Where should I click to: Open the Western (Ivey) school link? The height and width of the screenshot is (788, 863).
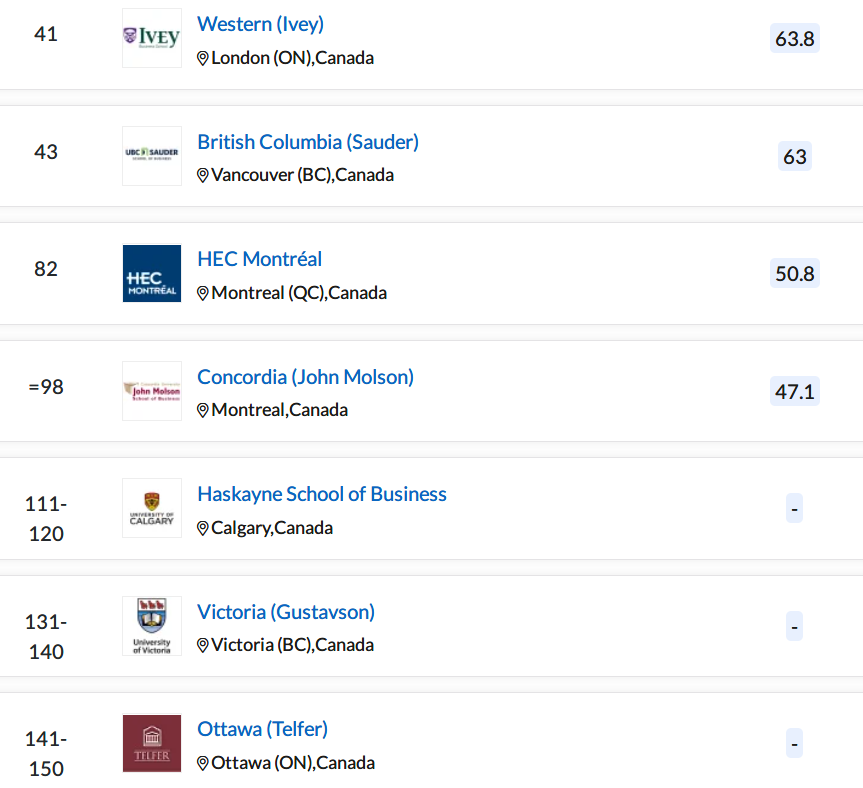260,24
